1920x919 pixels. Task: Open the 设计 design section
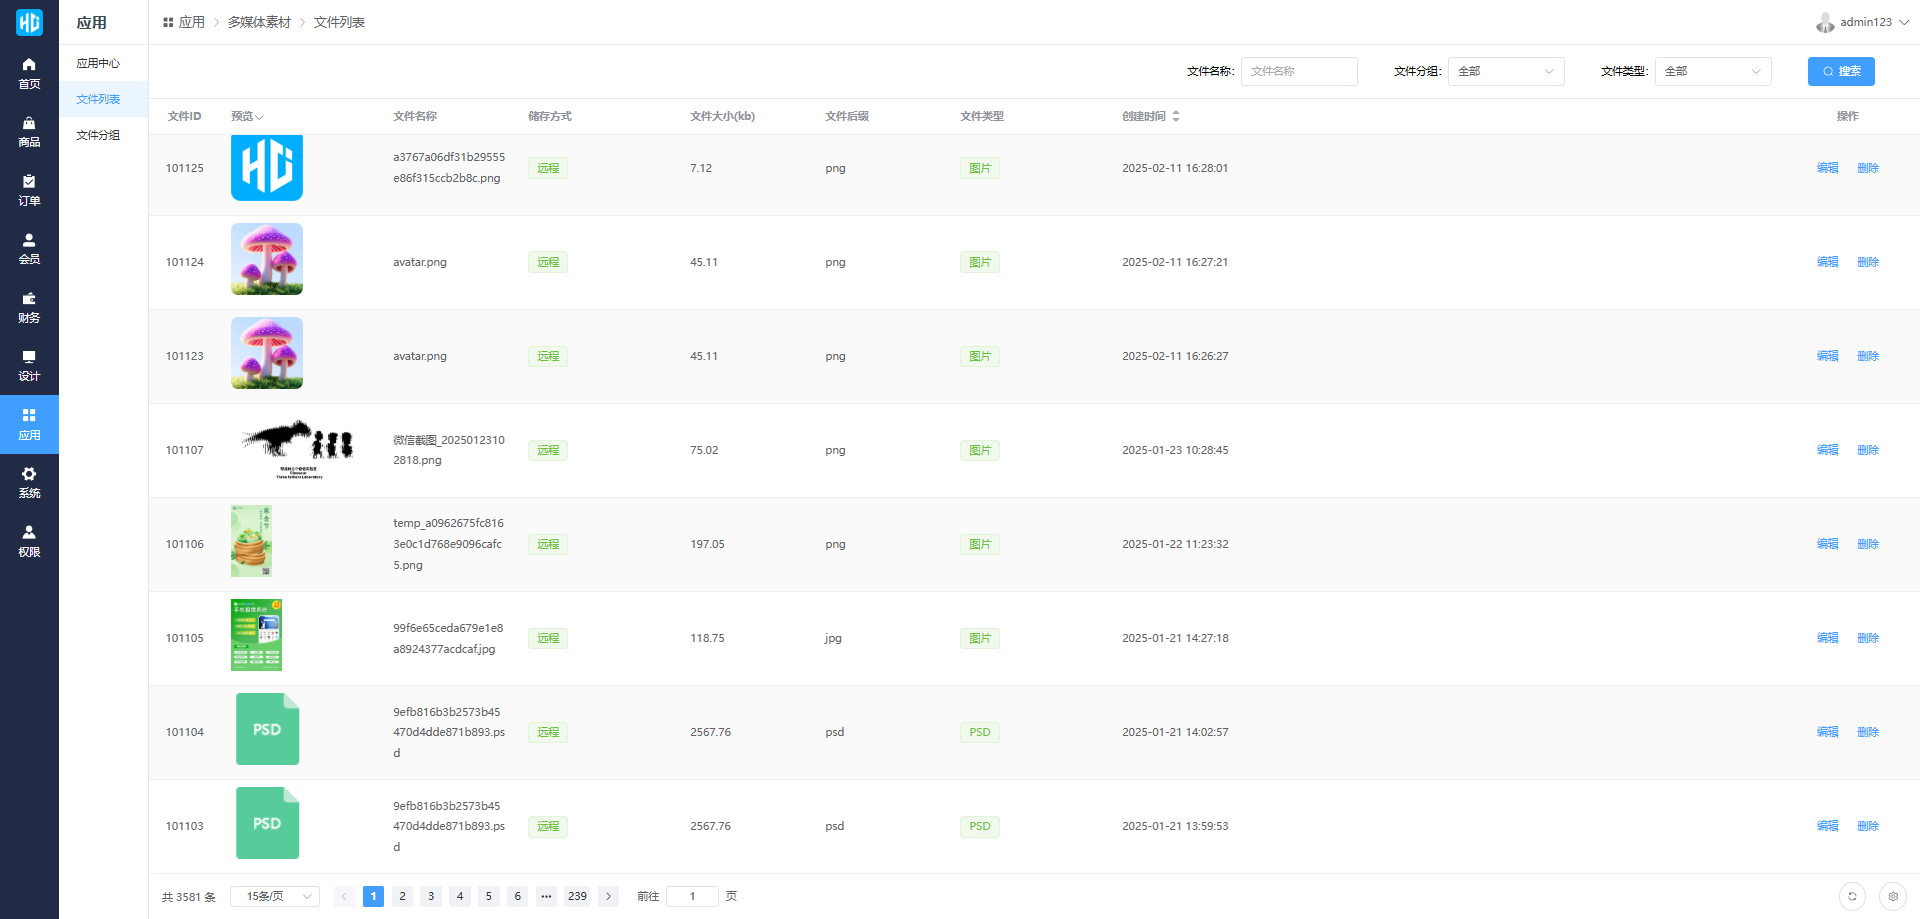29,365
